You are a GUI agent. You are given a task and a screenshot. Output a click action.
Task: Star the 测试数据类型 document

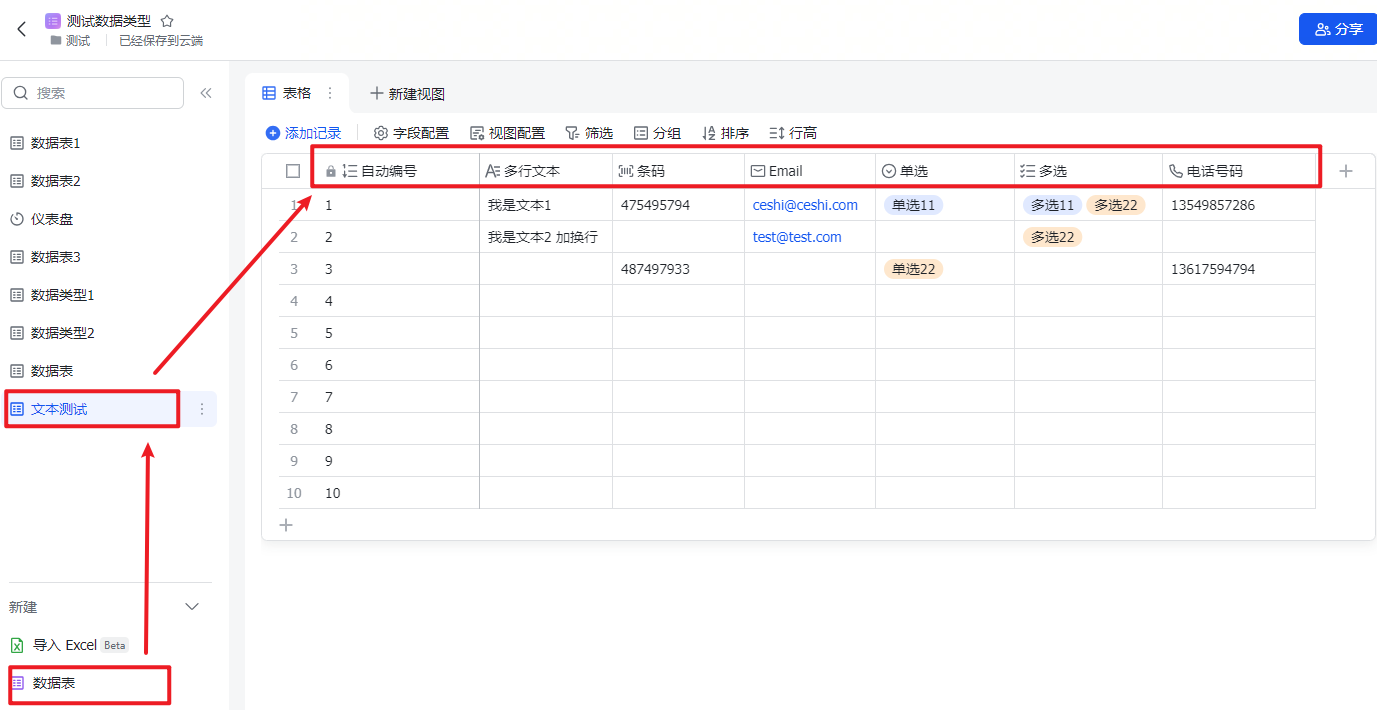(x=167, y=21)
